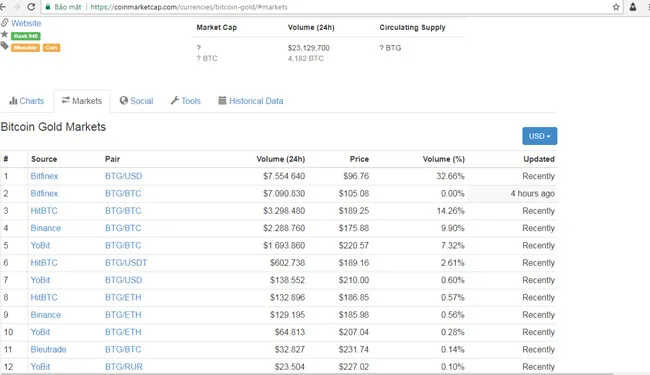Open the Tools tab
Image resolution: width=650 pixels, height=375 pixels.
(x=186, y=101)
